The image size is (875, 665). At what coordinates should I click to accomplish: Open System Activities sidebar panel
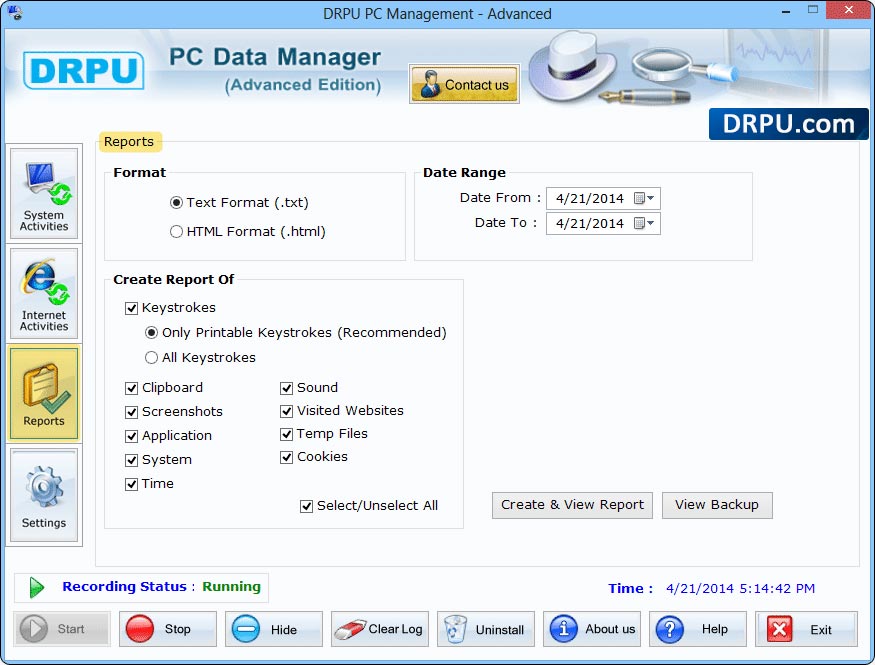44,193
